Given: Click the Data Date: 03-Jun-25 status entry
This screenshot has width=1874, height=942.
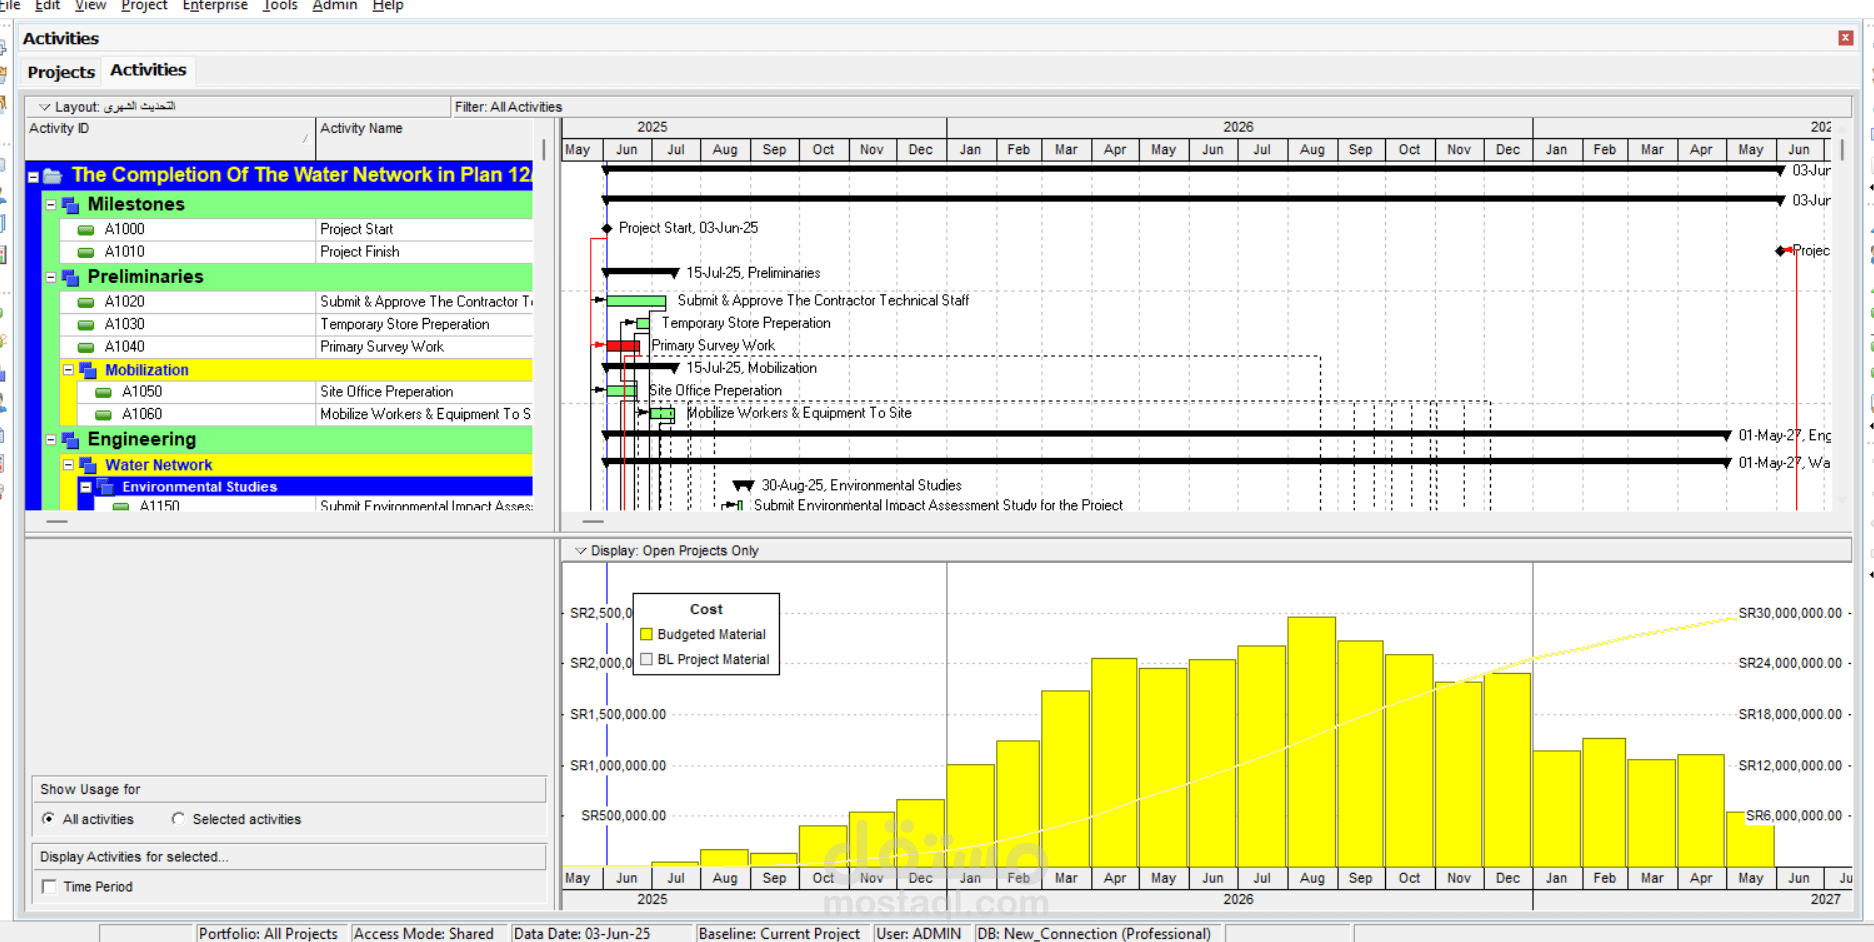Looking at the screenshot, I should click(582, 933).
